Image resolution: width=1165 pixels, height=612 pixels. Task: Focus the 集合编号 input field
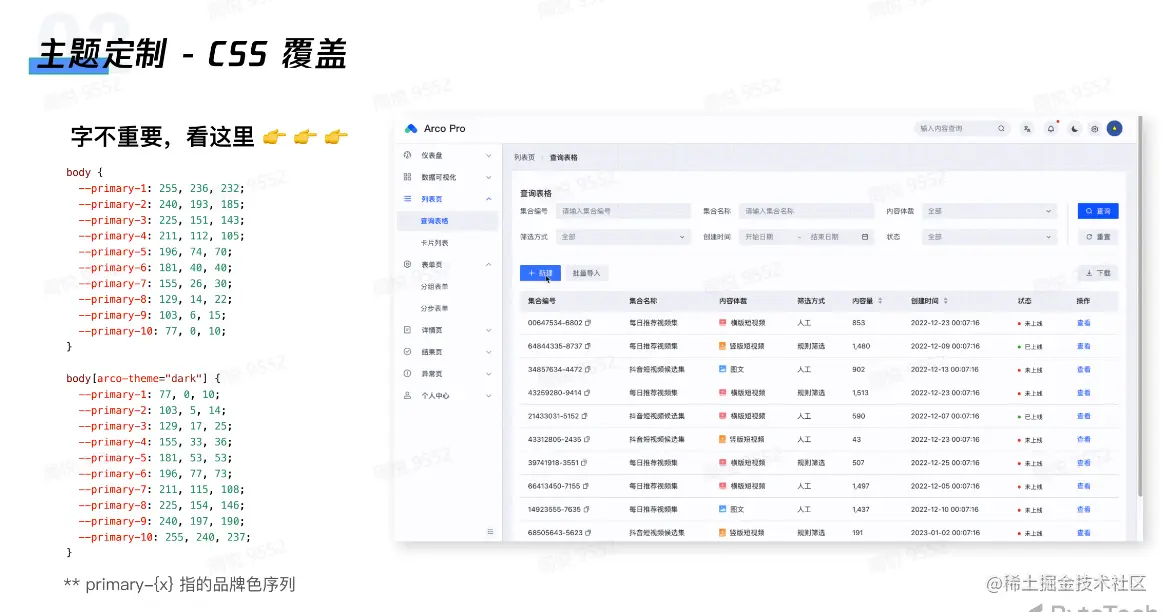(623, 211)
